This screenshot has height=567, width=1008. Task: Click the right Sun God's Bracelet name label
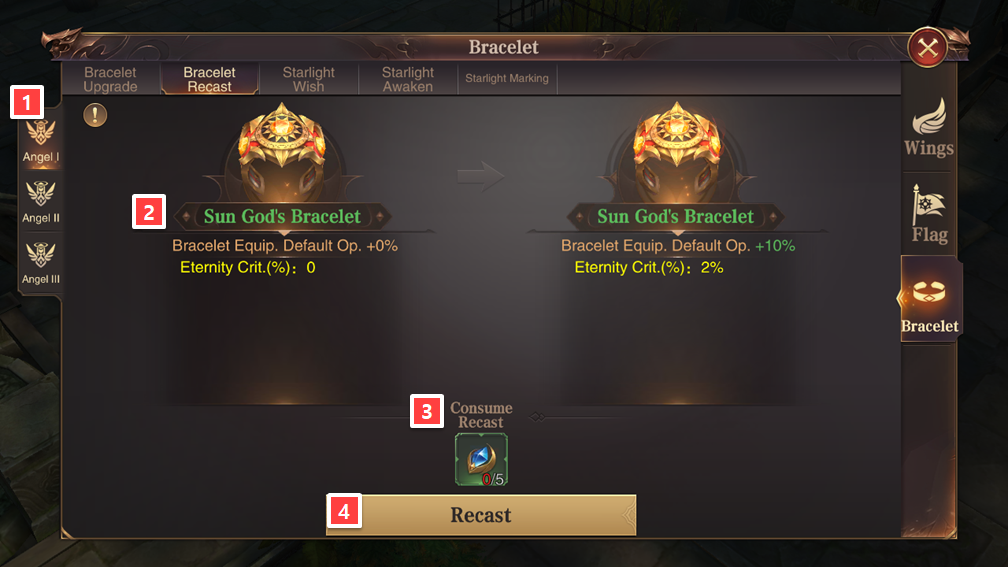tap(676, 216)
